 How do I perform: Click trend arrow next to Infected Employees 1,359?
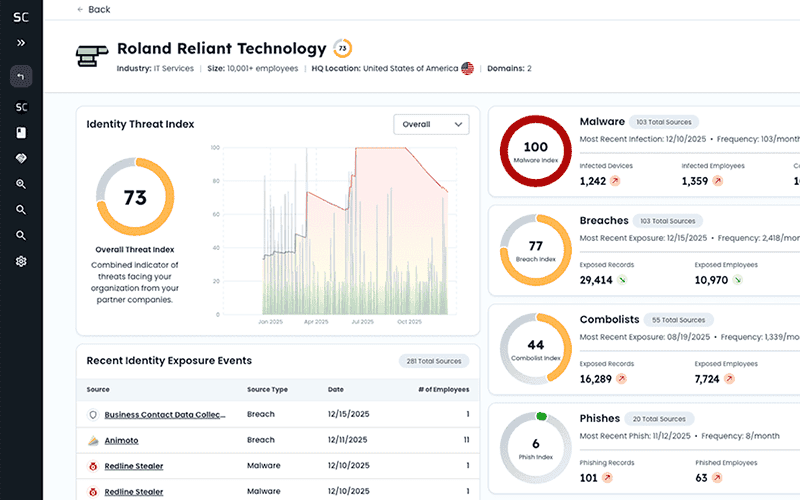[718, 181]
